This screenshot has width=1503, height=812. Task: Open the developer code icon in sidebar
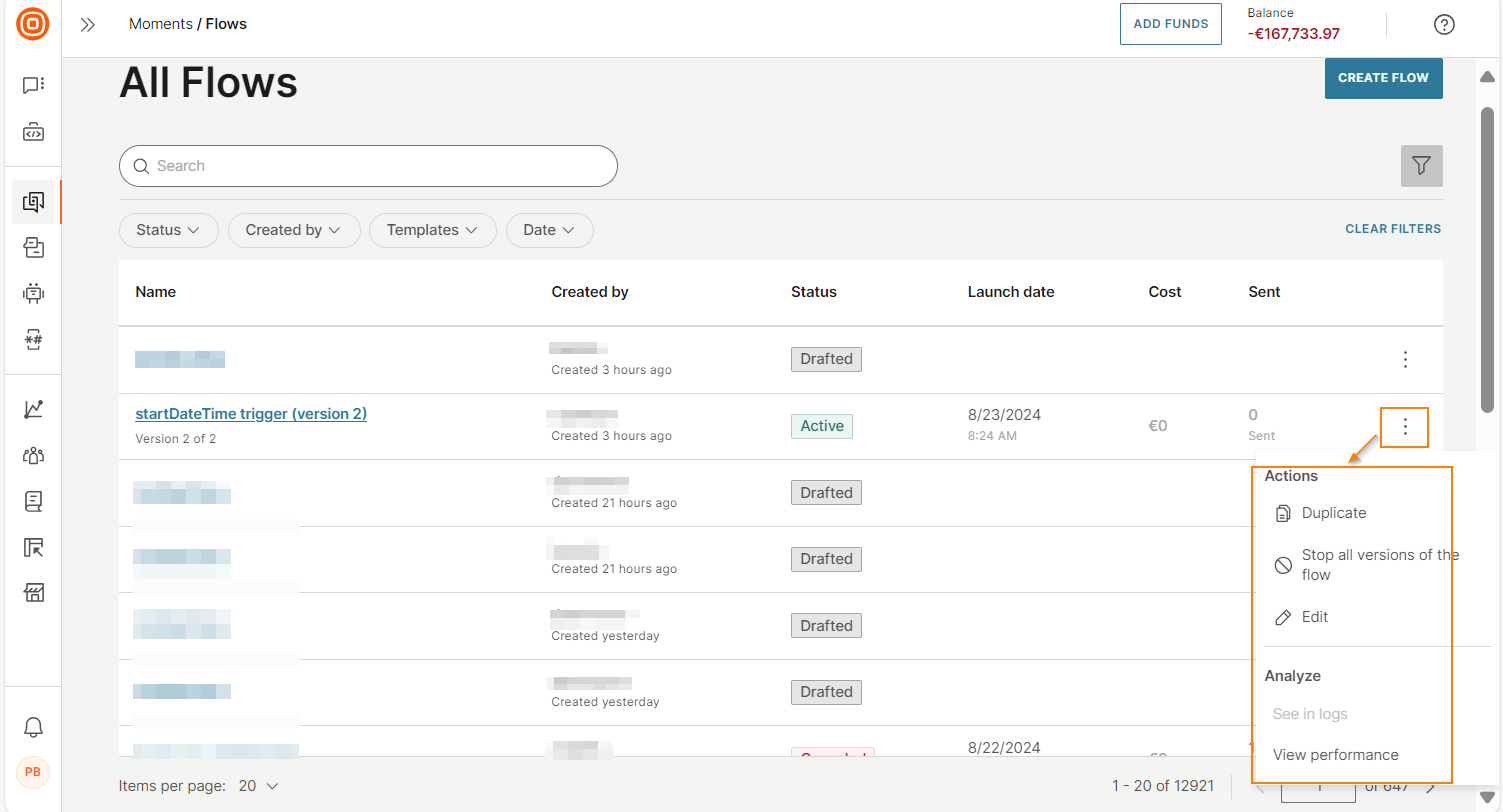pyautogui.click(x=33, y=132)
